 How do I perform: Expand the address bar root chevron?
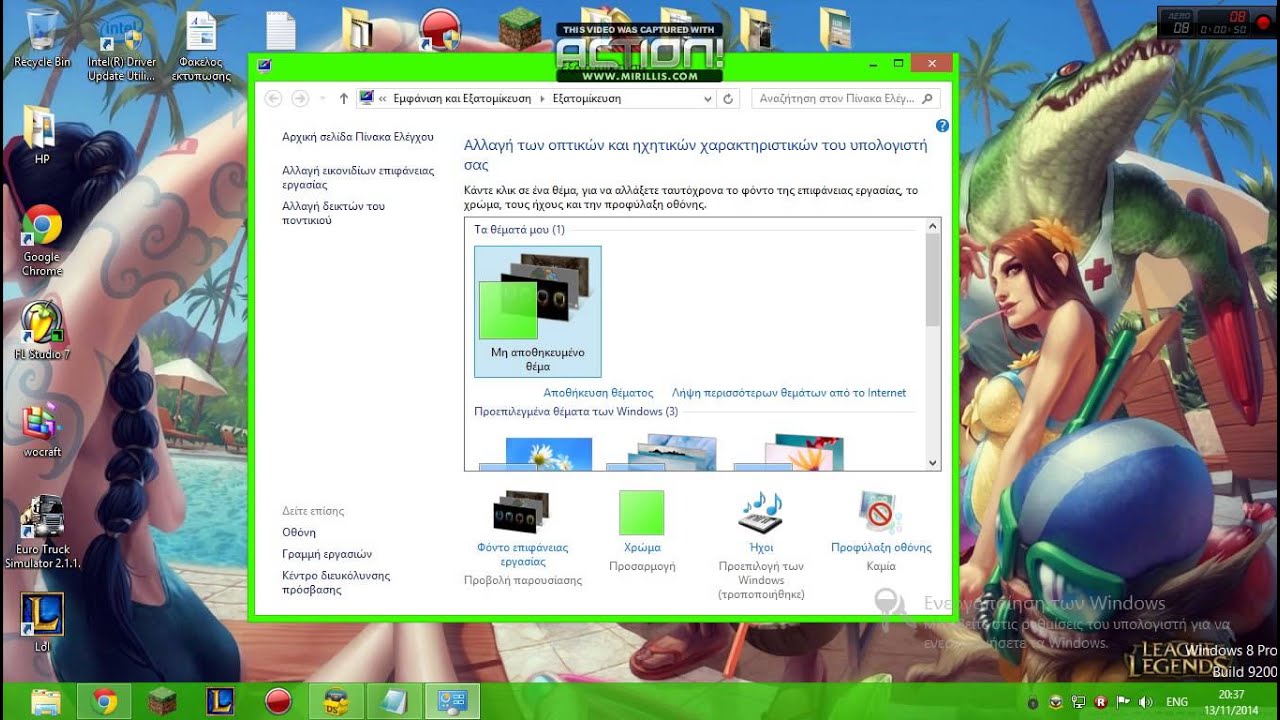[x=383, y=99]
